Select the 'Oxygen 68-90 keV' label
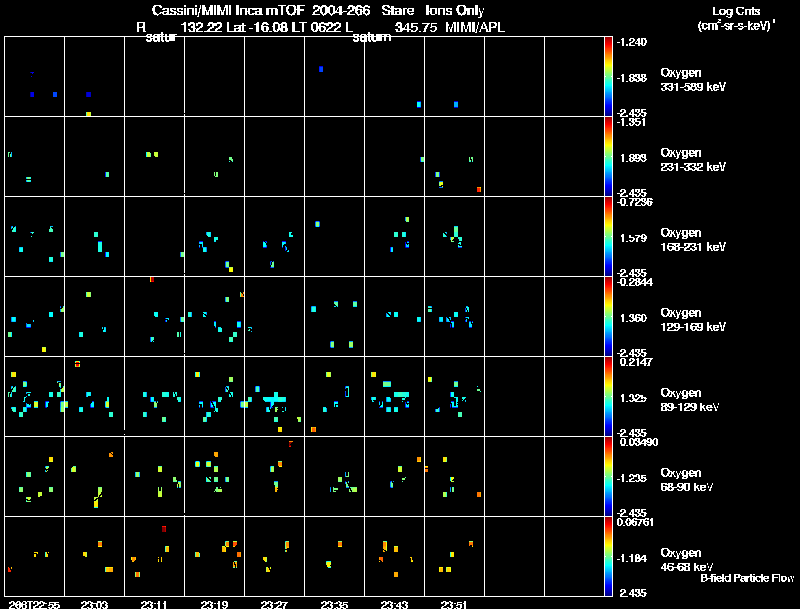 pos(687,480)
